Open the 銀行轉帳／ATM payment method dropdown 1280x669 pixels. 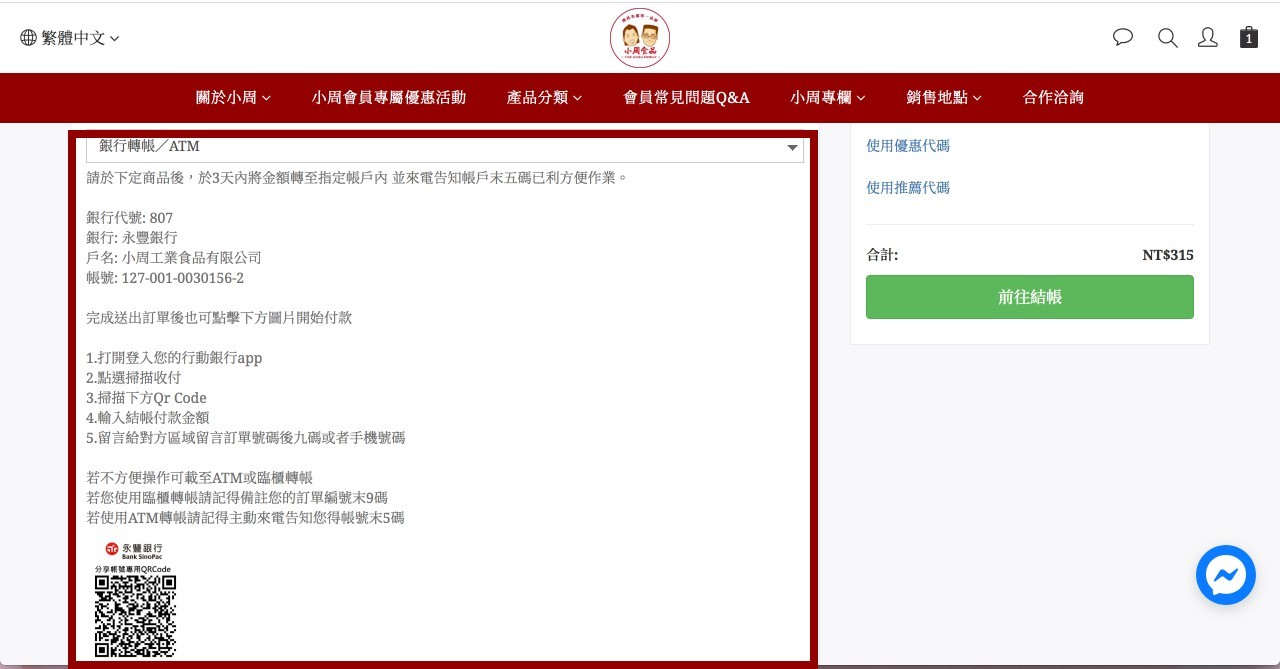(x=445, y=147)
